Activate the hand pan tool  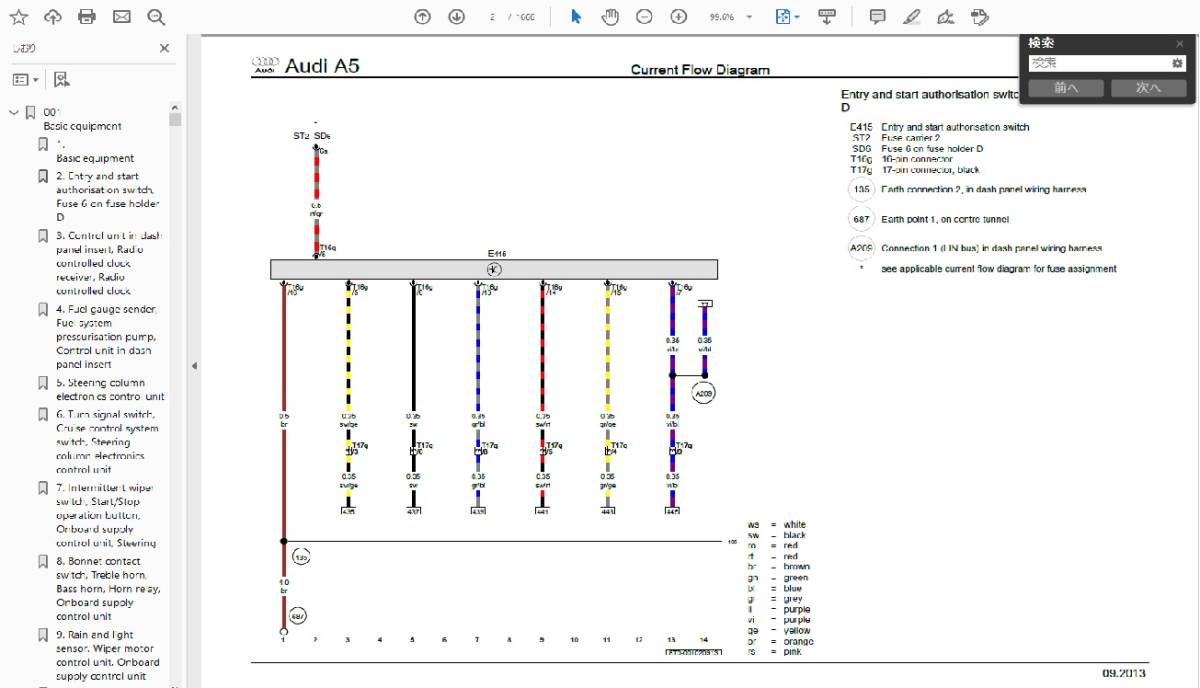610,17
